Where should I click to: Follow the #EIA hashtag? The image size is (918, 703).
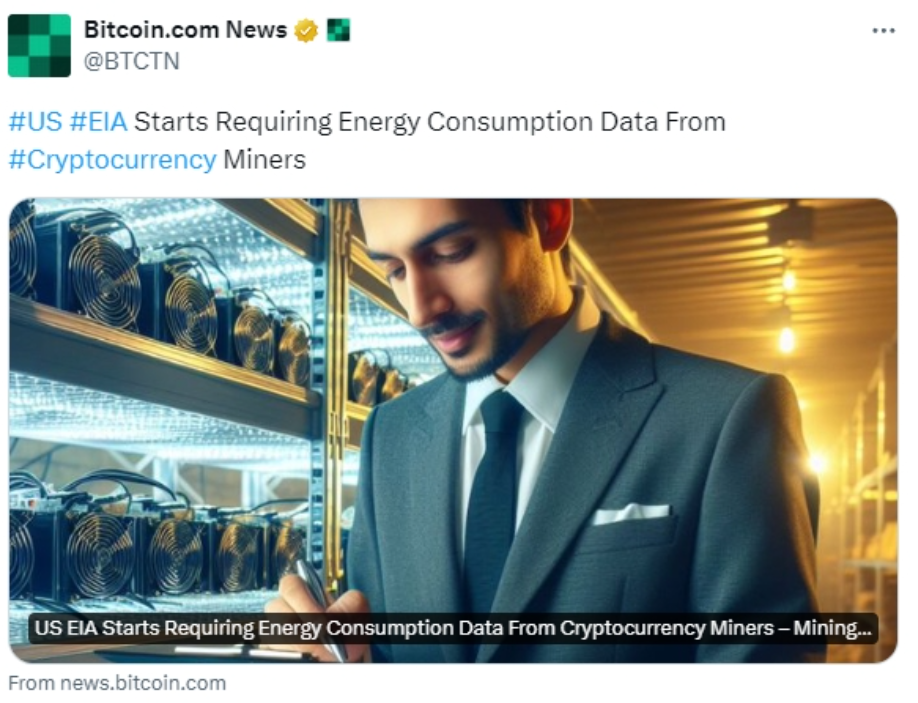point(98,122)
